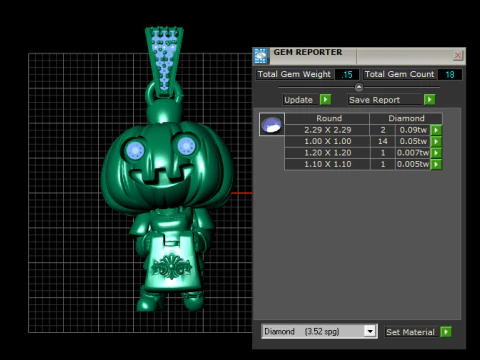Click the 0.005tw weight cell
Screen dimensions: 480x360
point(413,164)
